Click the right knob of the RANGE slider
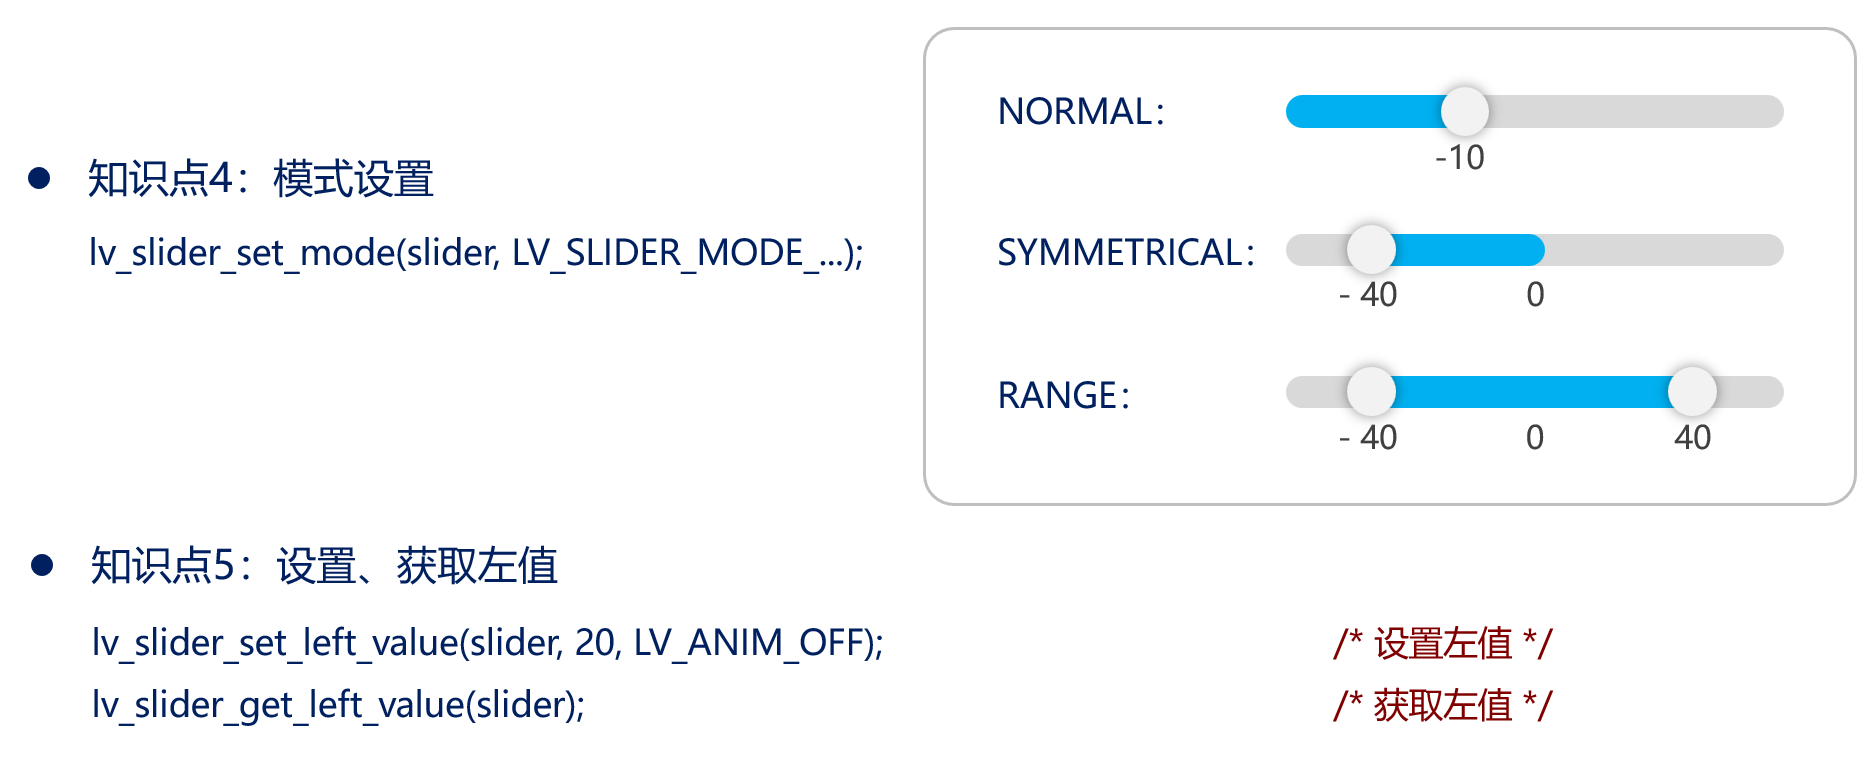This screenshot has width=1875, height=771. click(1692, 392)
